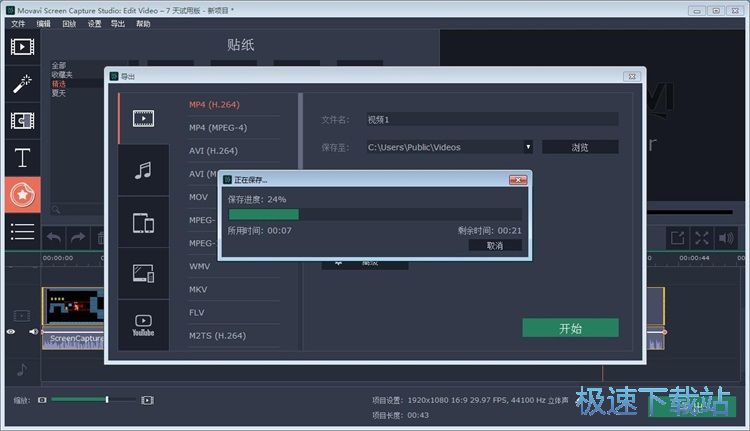Click the timeline zoom slider handle

point(107,399)
